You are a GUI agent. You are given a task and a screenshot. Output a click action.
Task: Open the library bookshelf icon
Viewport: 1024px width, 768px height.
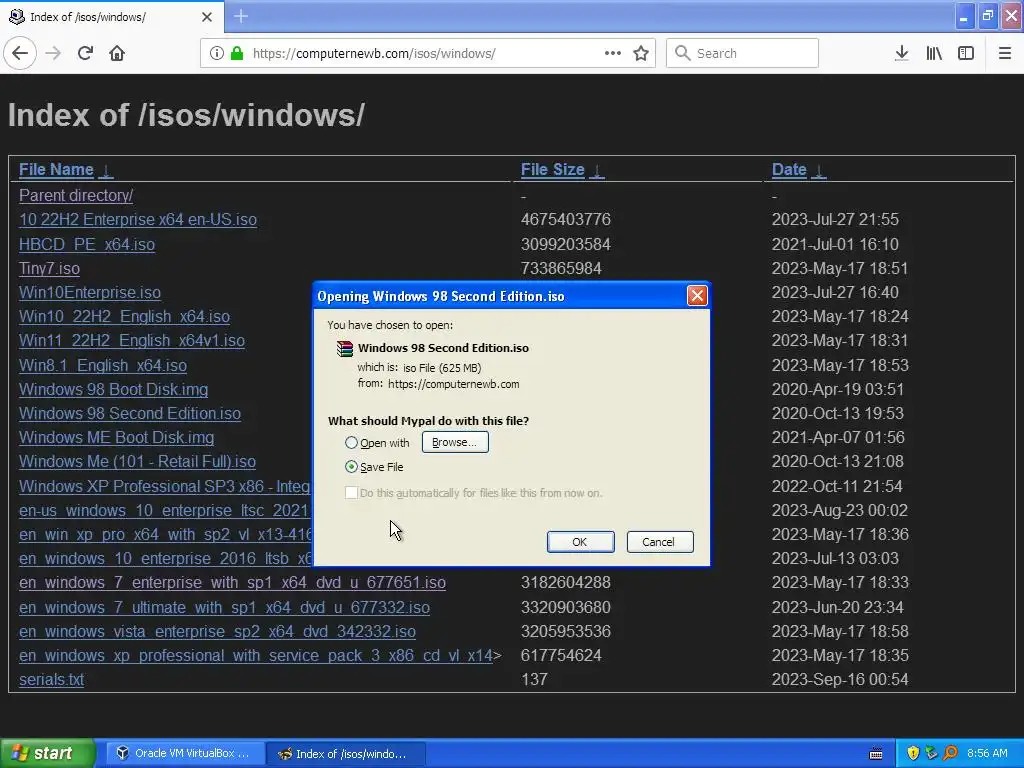pyautogui.click(x=934, y=53)
